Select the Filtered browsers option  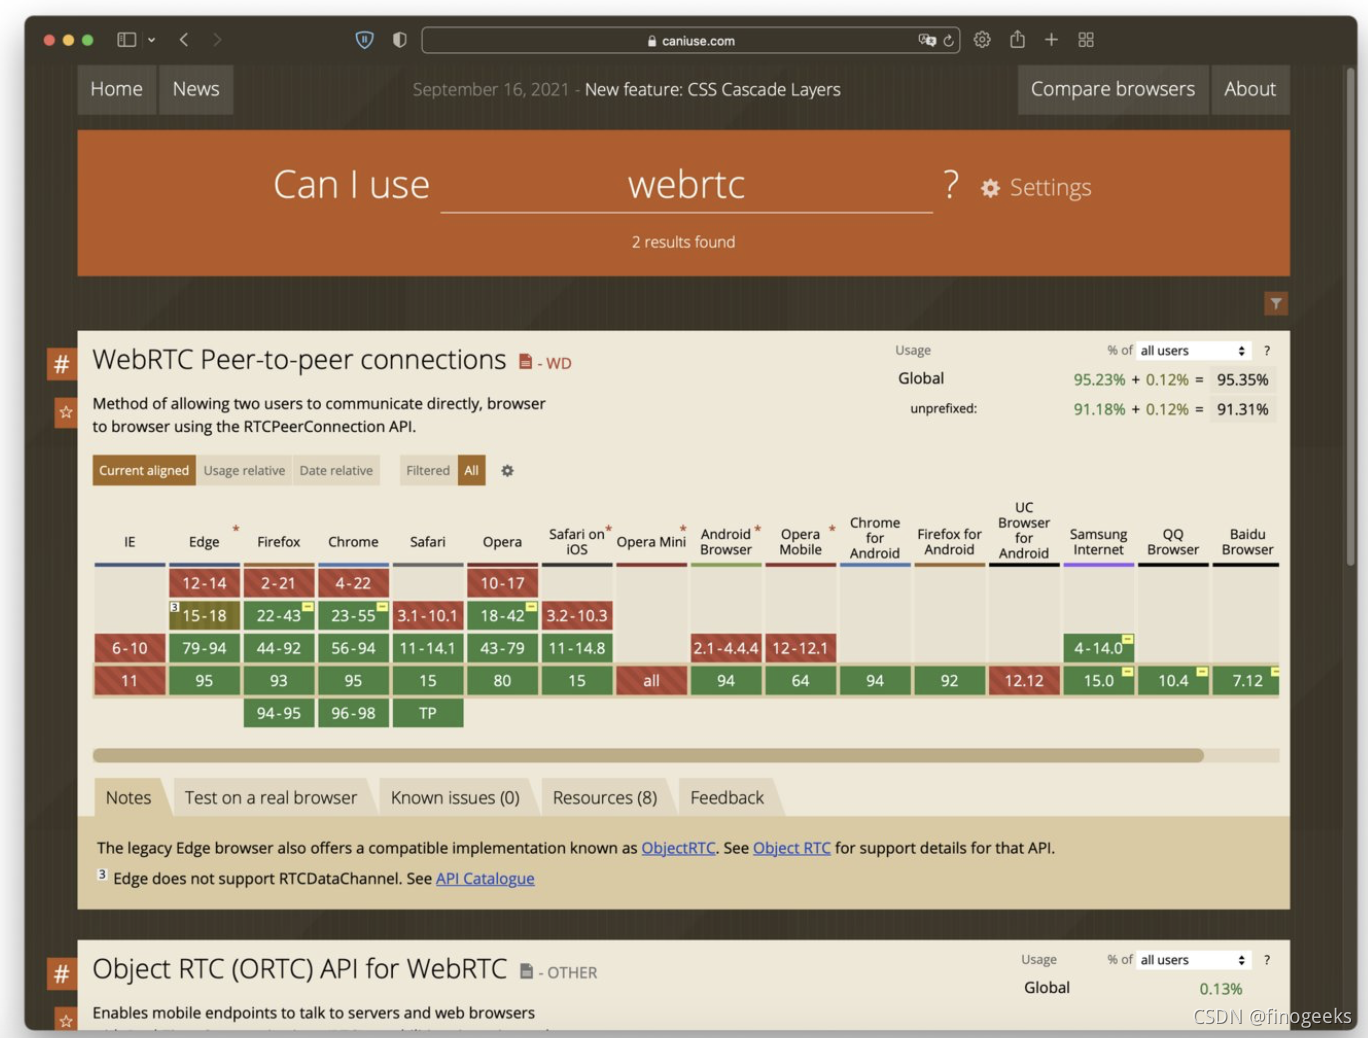point(428,471)
